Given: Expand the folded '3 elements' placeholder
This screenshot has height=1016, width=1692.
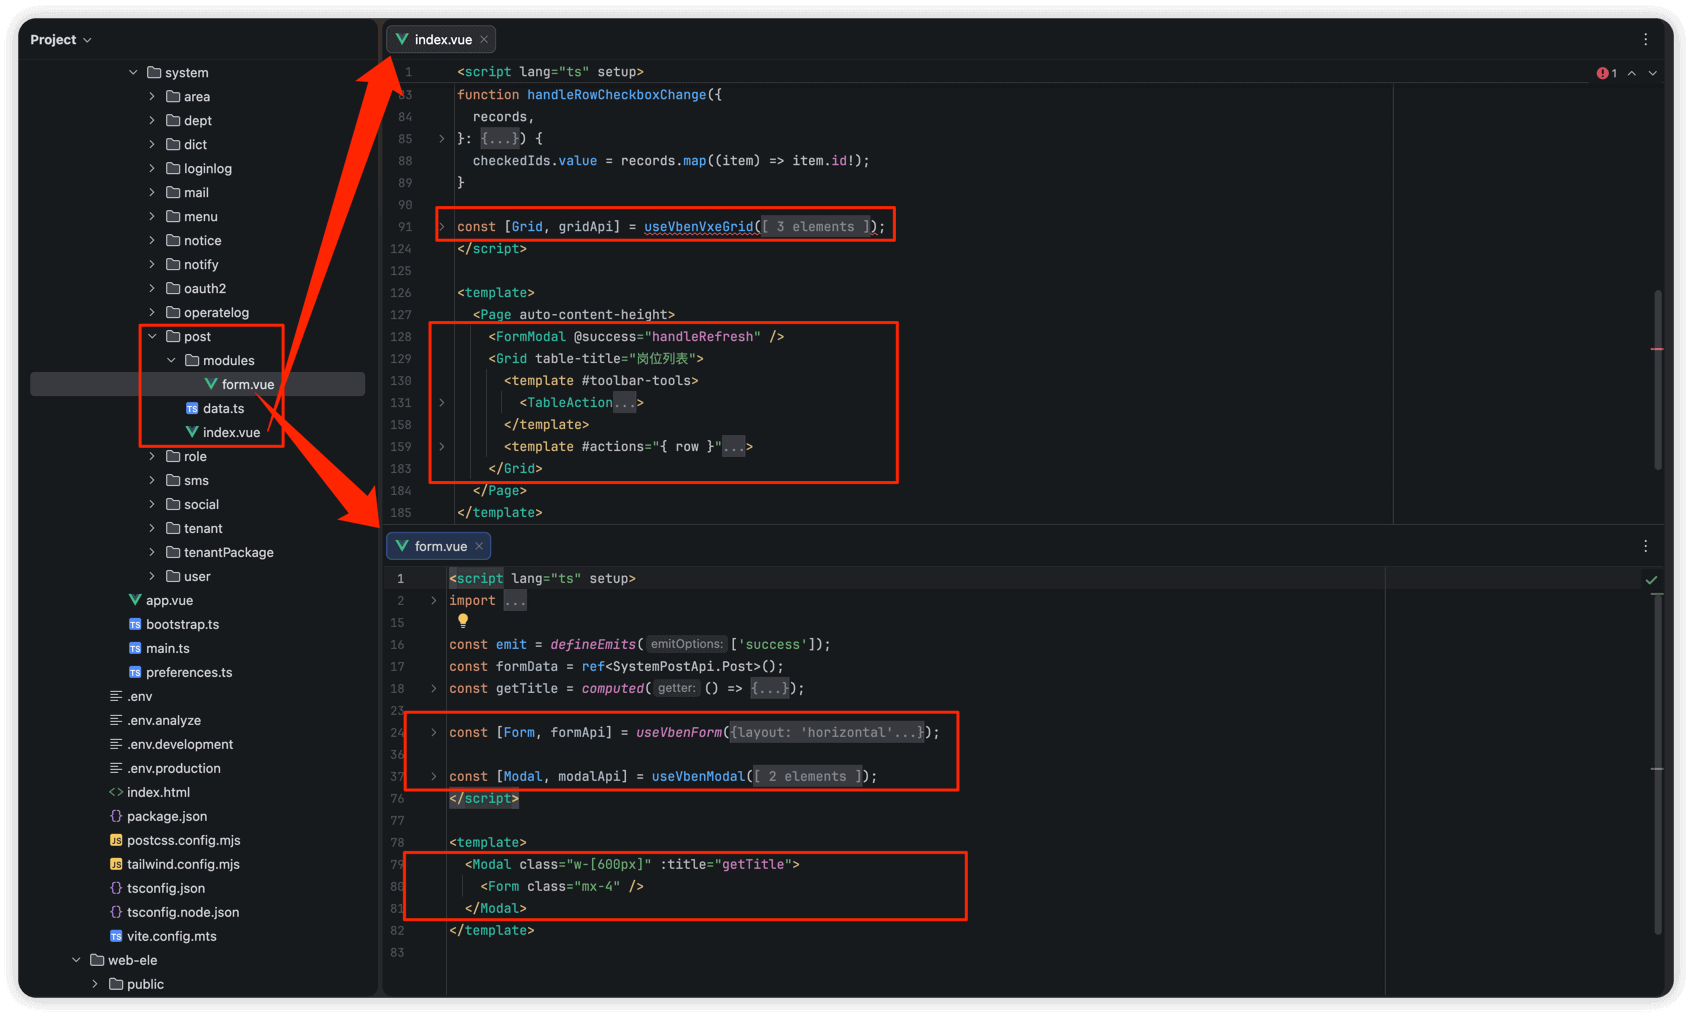Looking at the screenshot, I should [x=815, y=227].
